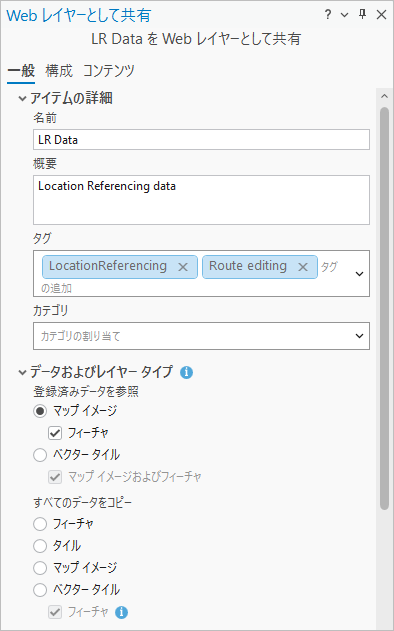
Task: Toggle フィーチャ checkbox under registered マップ イメージ
Action: 55,433
